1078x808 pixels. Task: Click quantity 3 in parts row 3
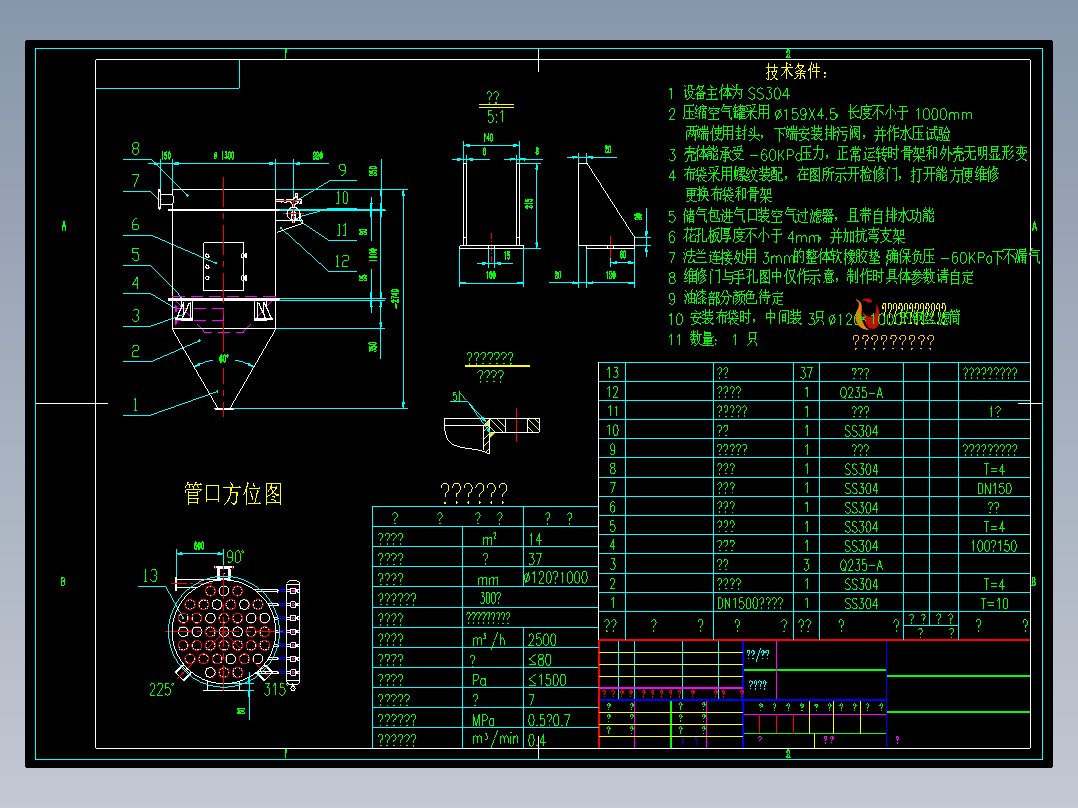806,565
